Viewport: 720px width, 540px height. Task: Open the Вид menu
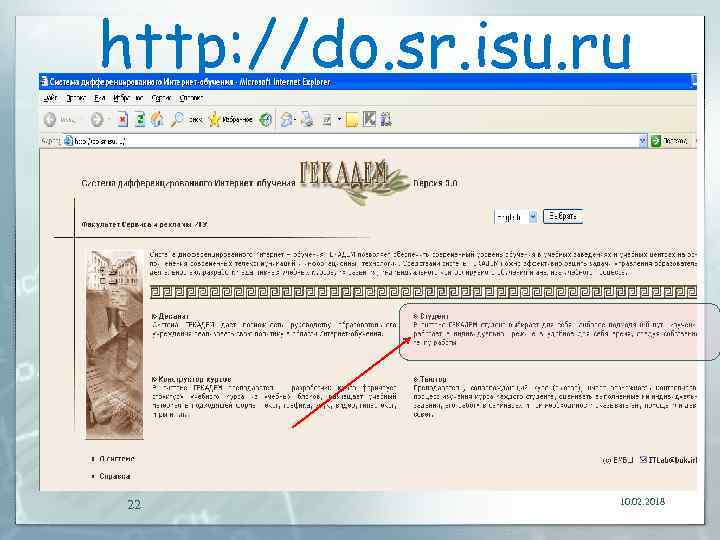[x=100, y=98]
